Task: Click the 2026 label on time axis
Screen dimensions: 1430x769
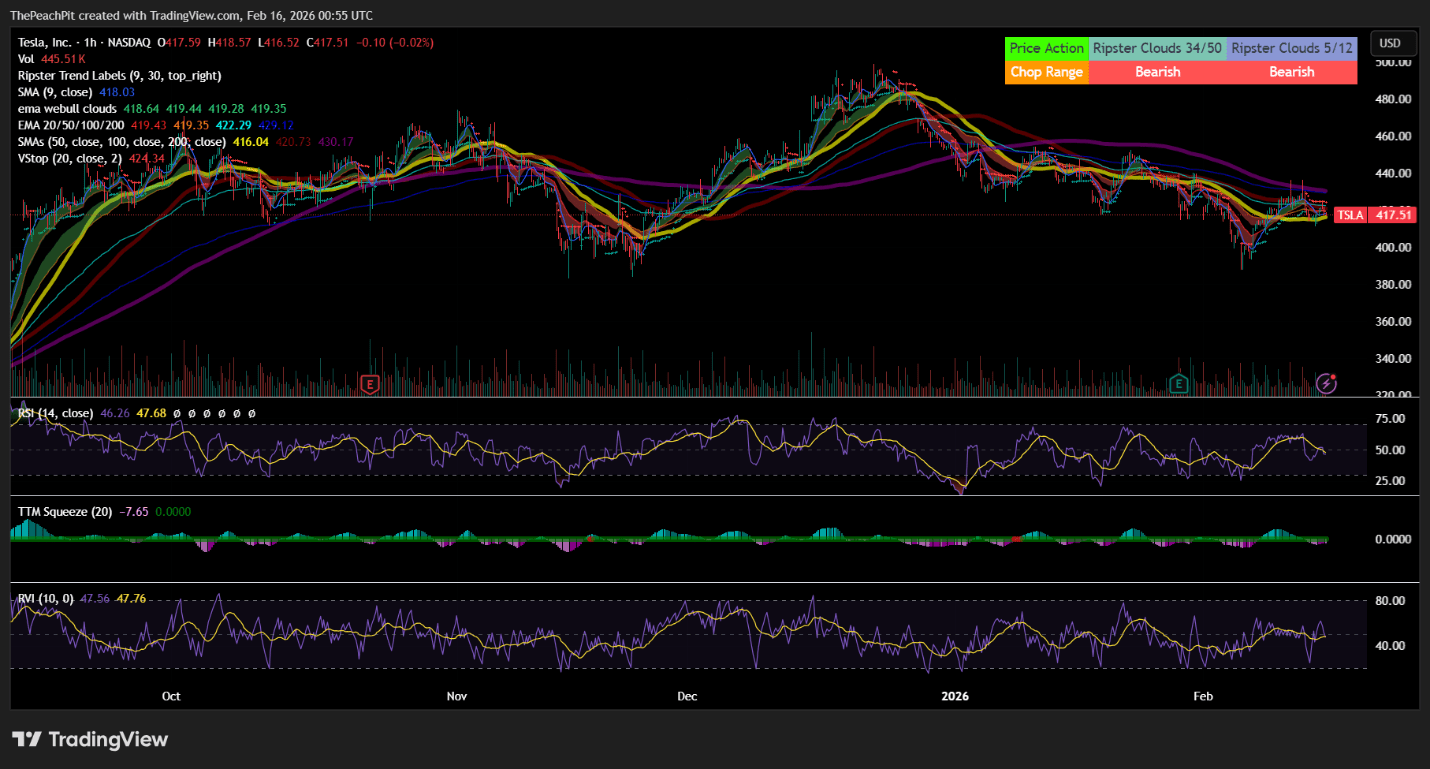Action: 955,695
